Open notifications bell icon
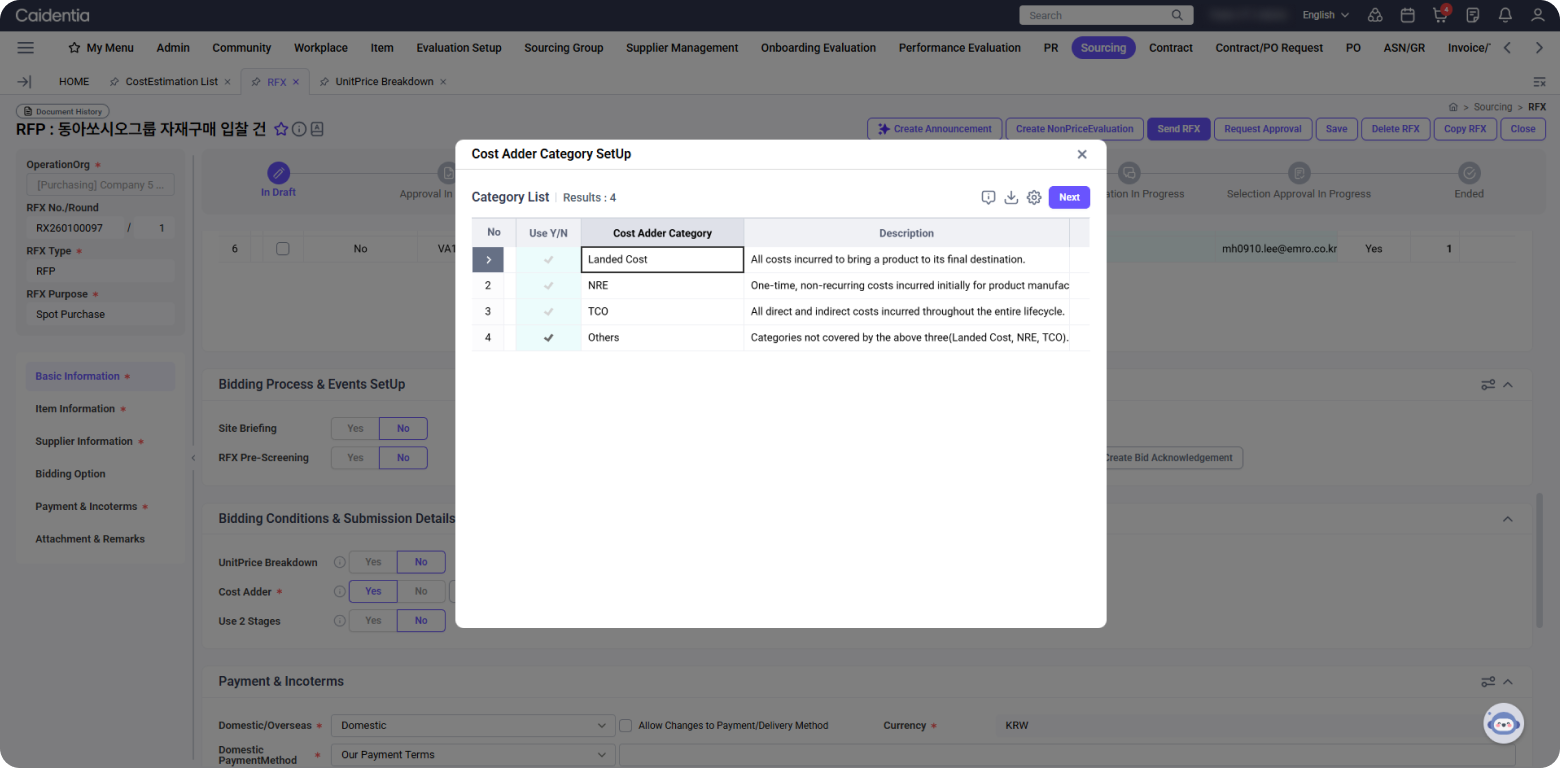Viewport: 1560px width, 768px height. click(x=1505, y=15)
